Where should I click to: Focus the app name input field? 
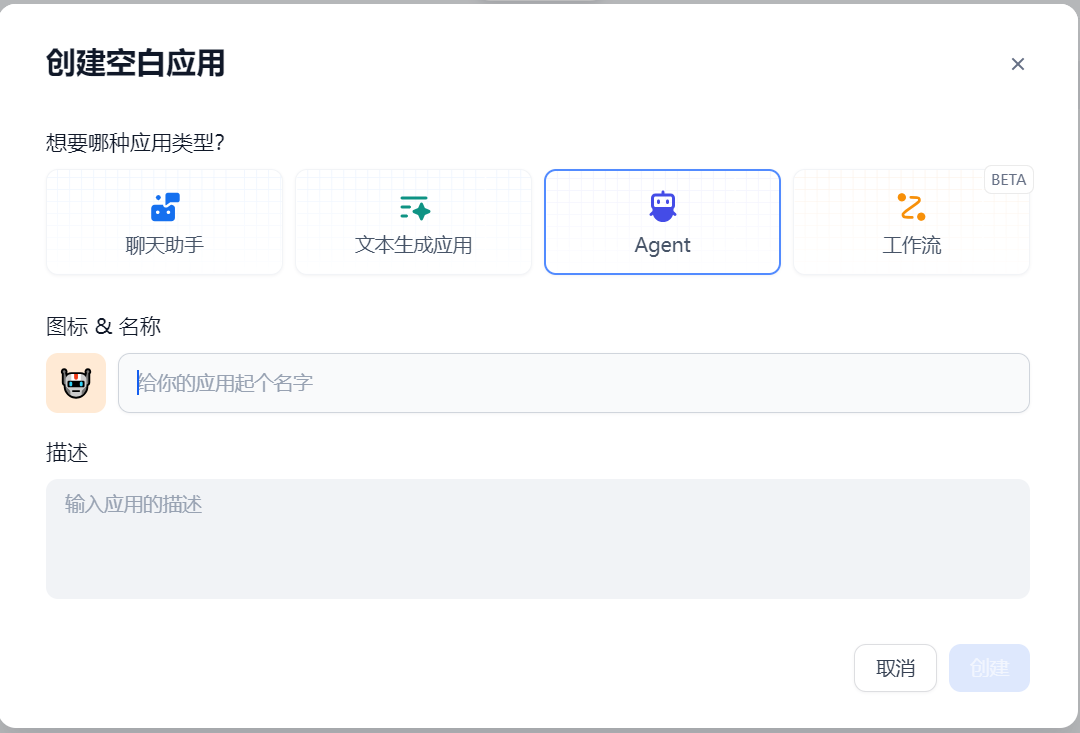coord(574,383)
